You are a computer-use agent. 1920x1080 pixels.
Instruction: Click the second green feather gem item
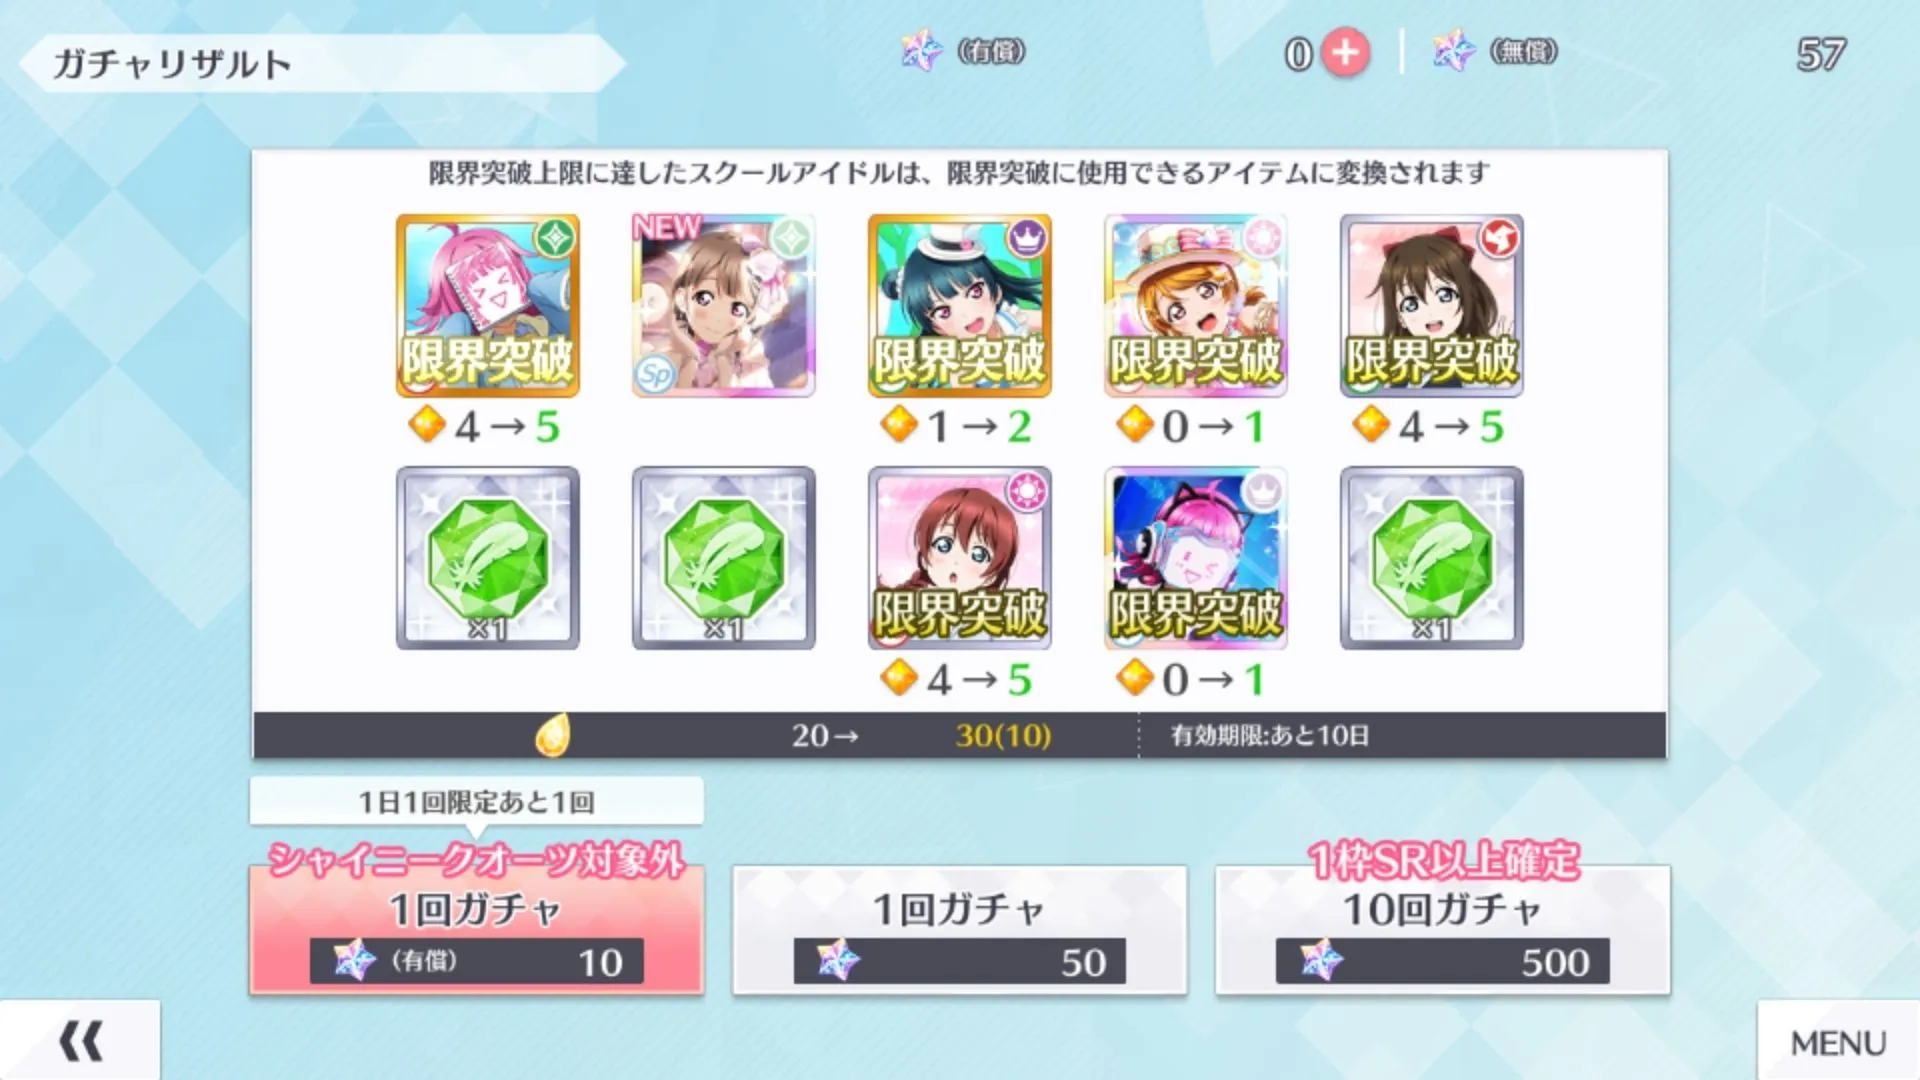point(724,558)
